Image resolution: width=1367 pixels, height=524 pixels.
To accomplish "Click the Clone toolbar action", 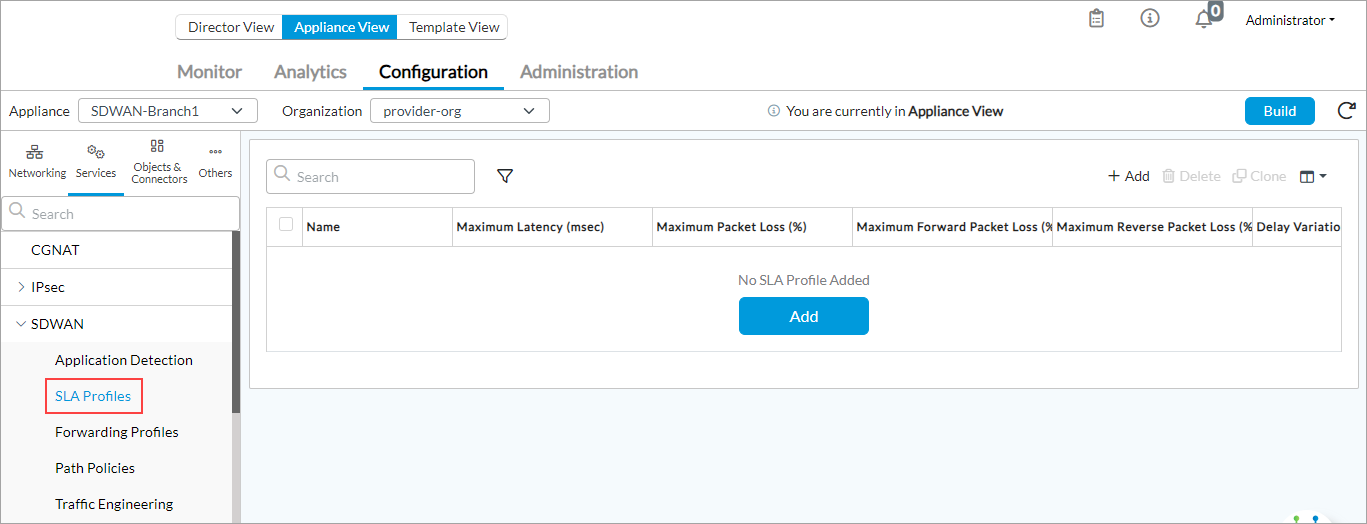I will (1259, 176).
